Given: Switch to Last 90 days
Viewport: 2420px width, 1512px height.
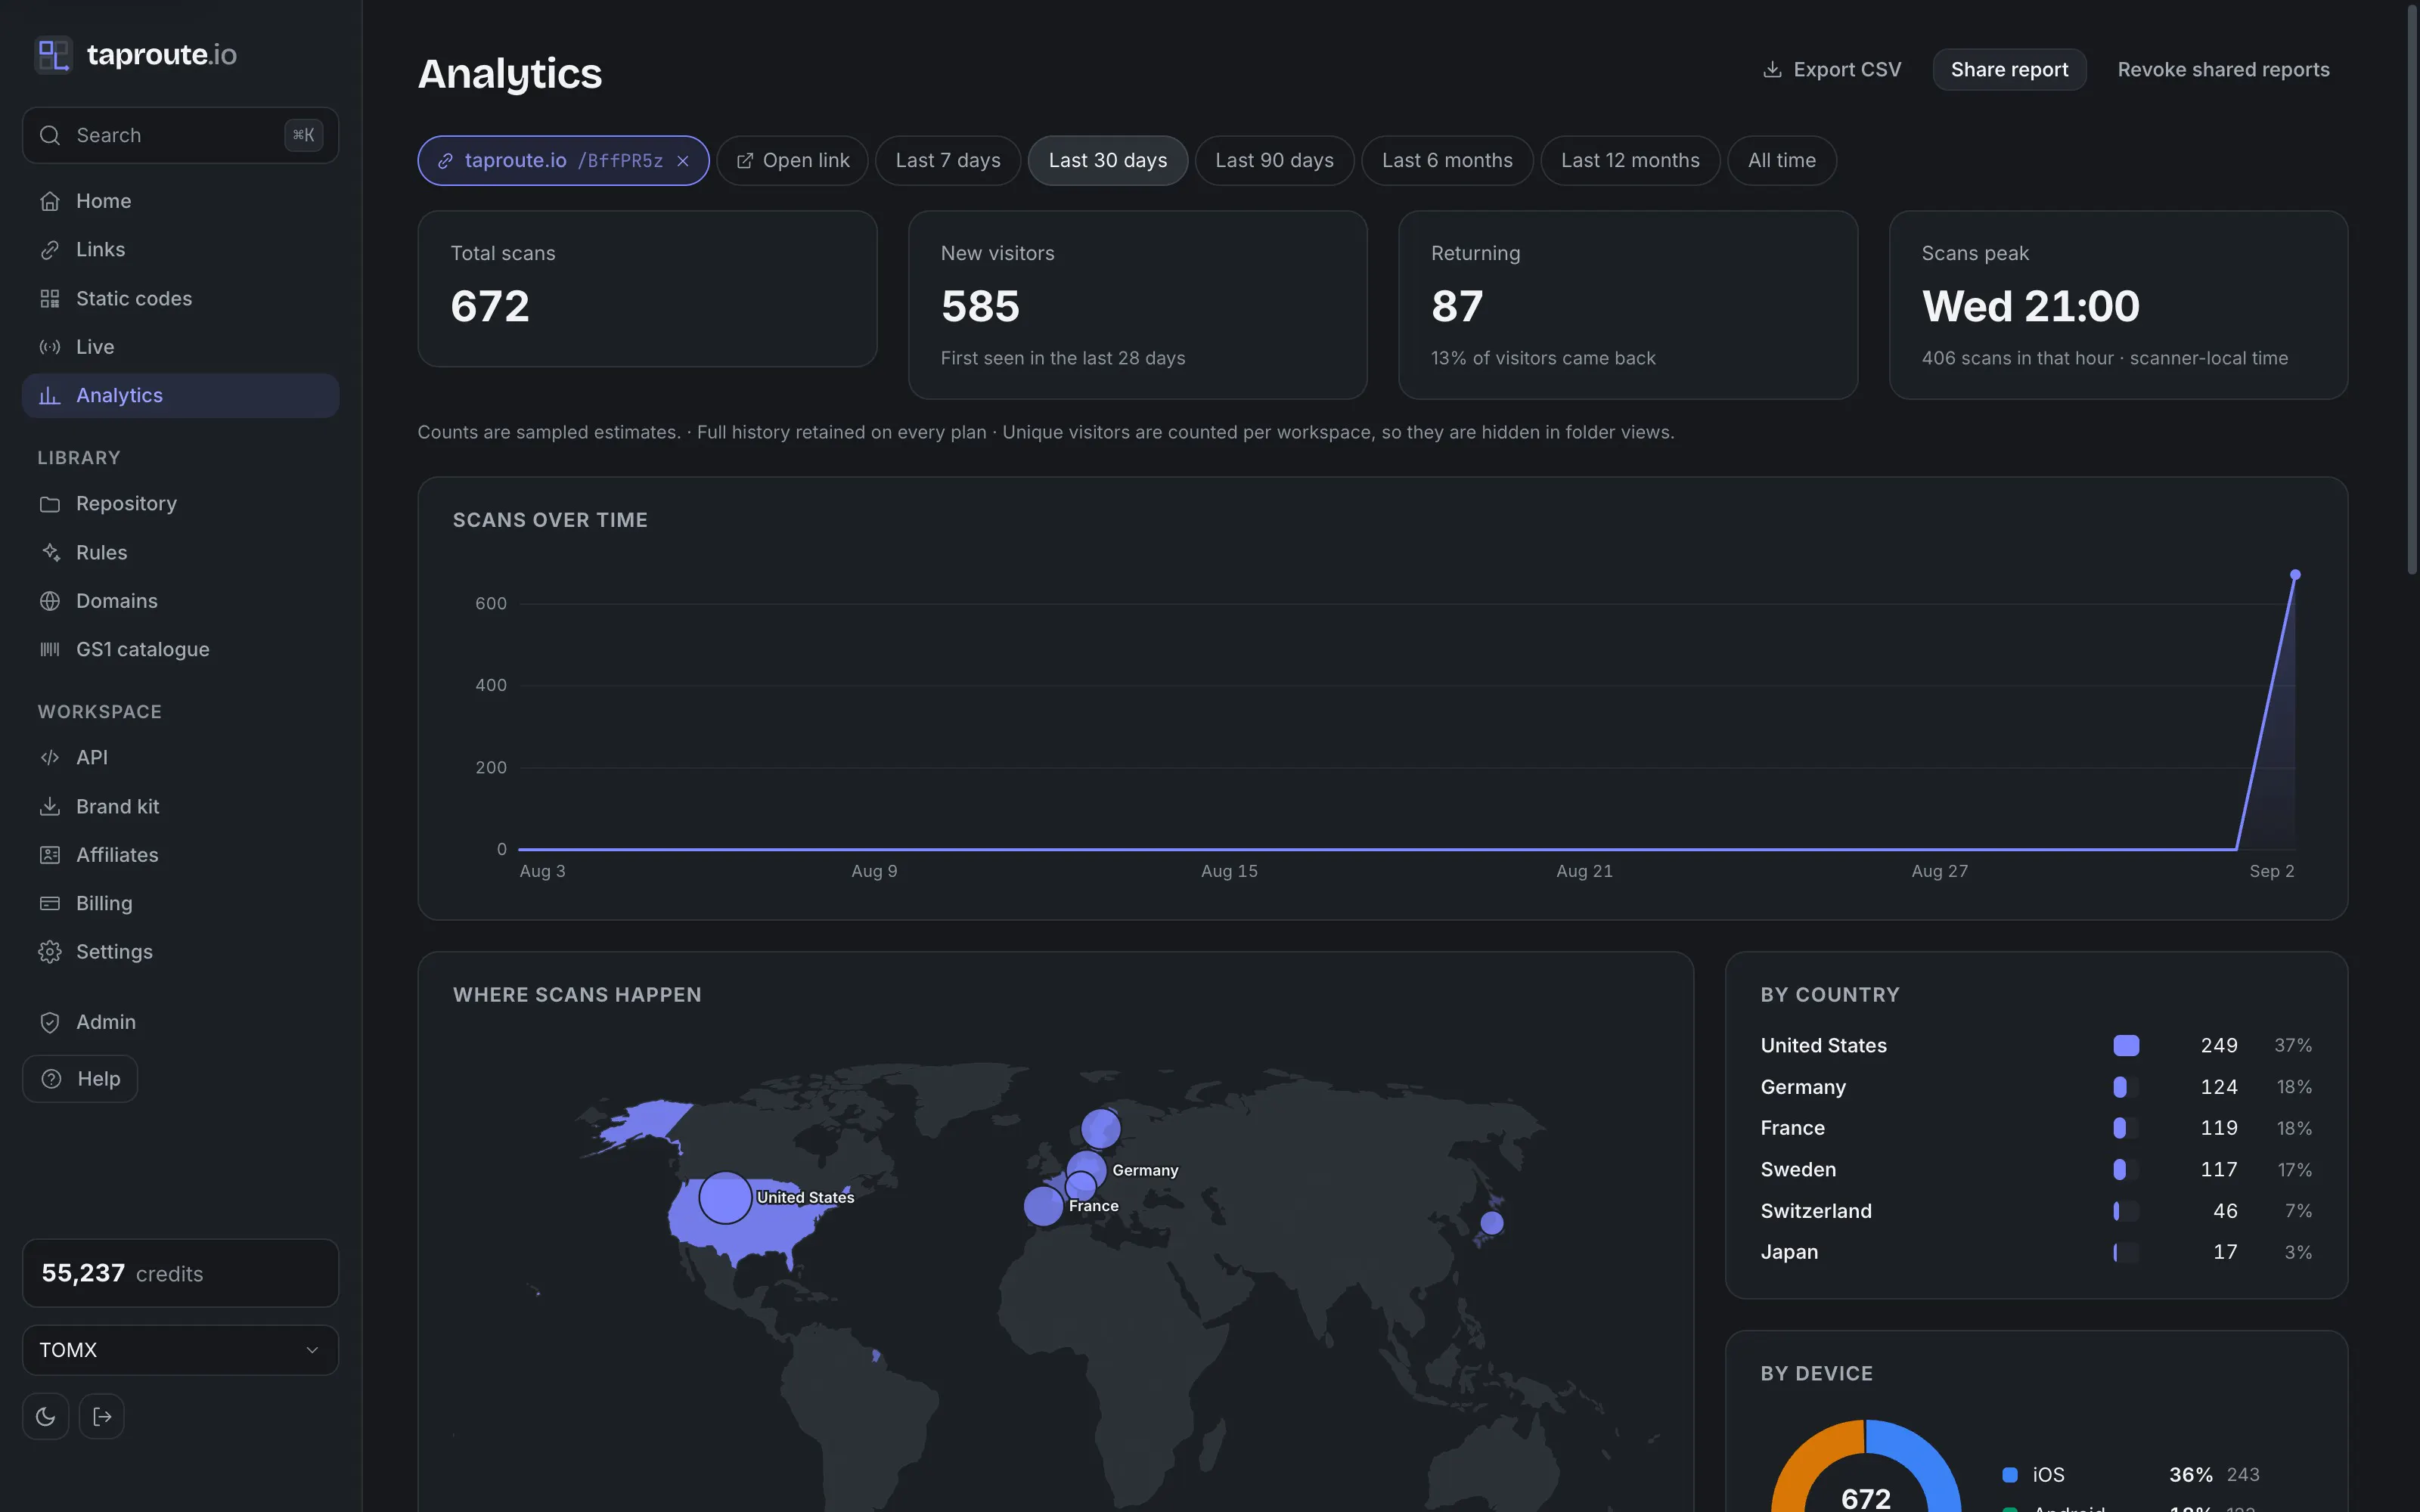Looking at the screenshot, I should click(x=1275, y=161).
